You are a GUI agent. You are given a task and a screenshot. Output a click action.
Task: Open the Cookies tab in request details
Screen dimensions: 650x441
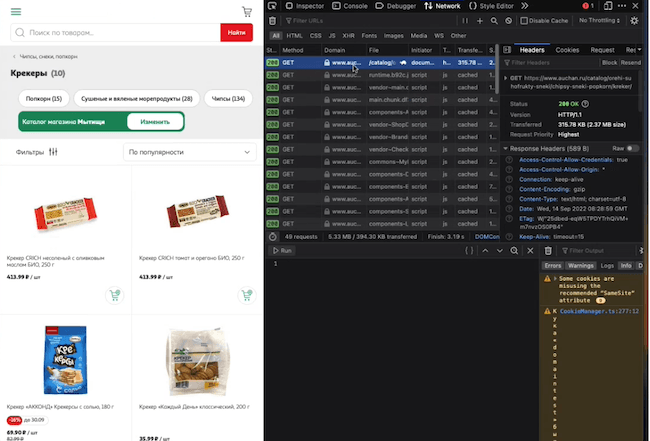567,50
